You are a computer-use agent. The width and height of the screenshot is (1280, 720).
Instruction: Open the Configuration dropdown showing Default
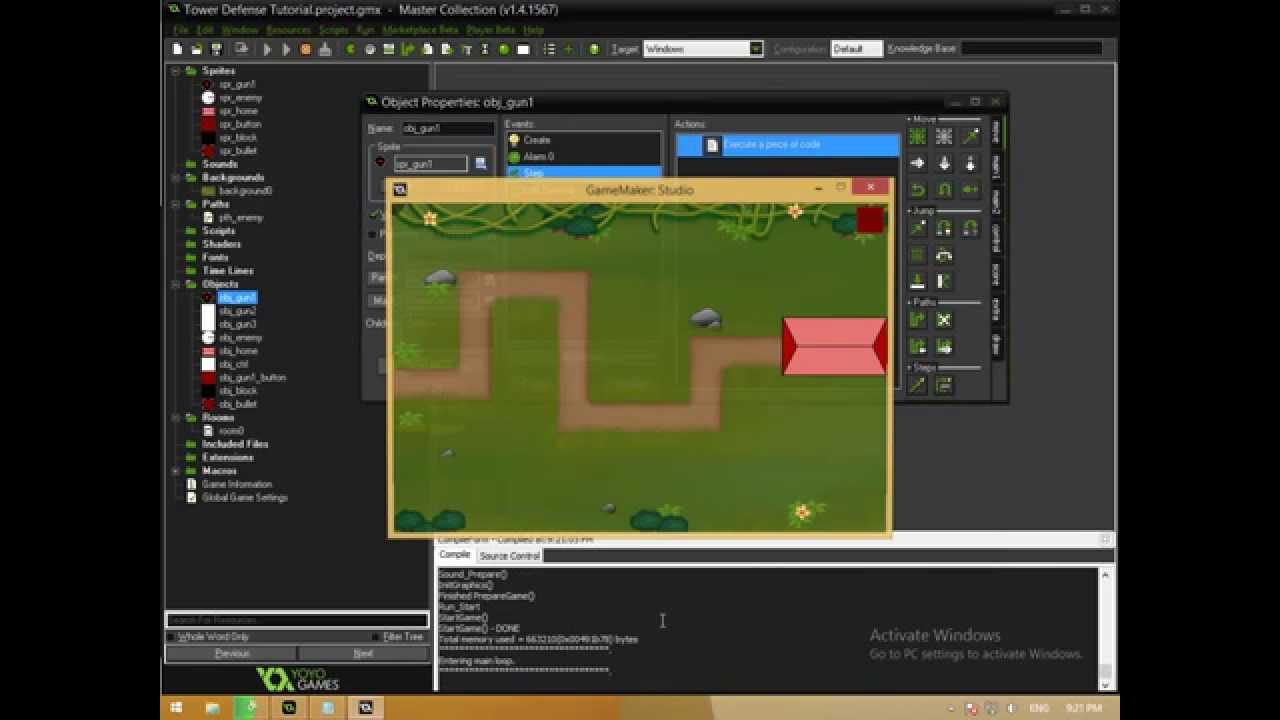point(857,49)
